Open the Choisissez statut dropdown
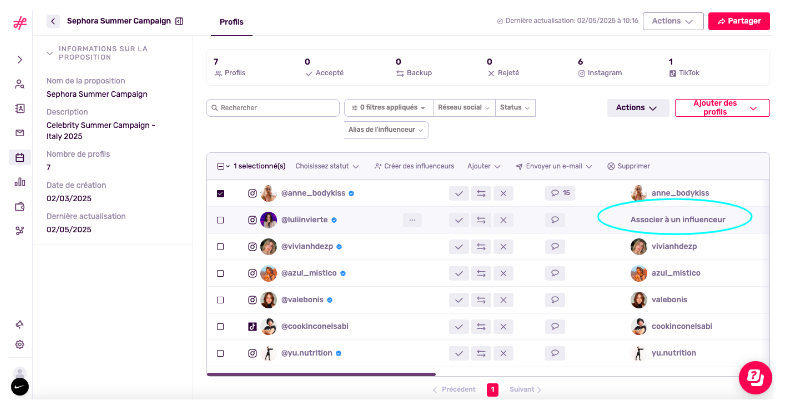 coord(327,166)
